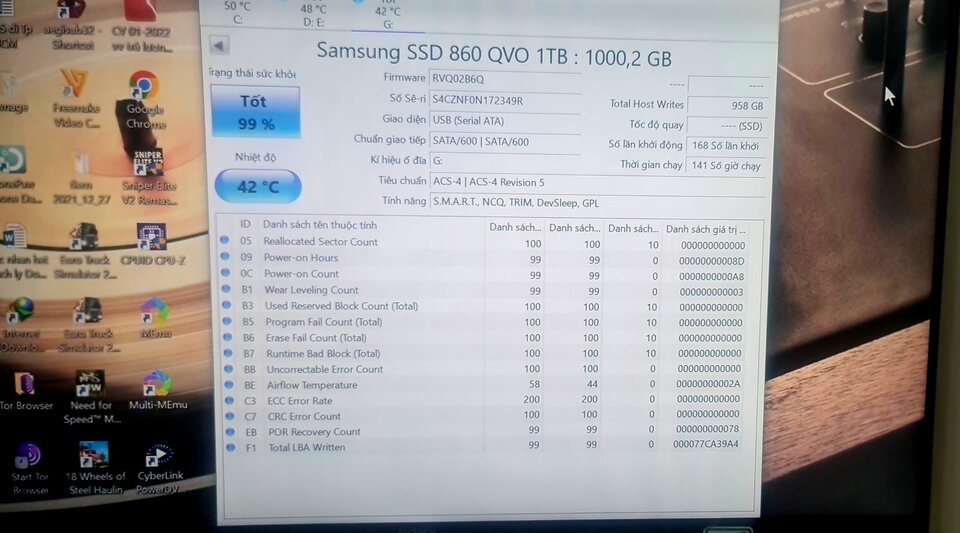Click raw value 00000000002A
The image size is (960, 533).
coord(708,384)
